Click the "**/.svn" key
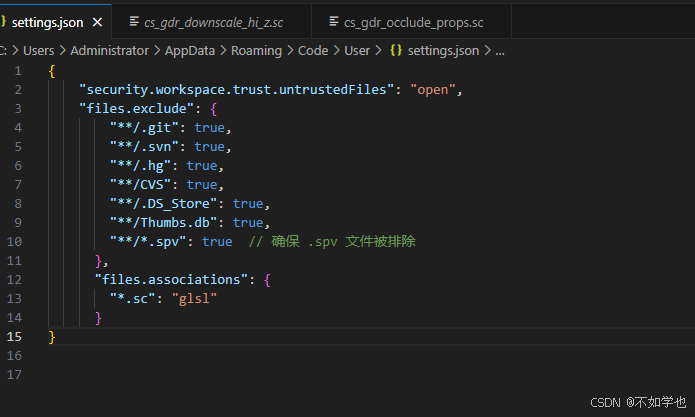The height and width of the screenshot is (417, 695). click(x=144, y=147)
